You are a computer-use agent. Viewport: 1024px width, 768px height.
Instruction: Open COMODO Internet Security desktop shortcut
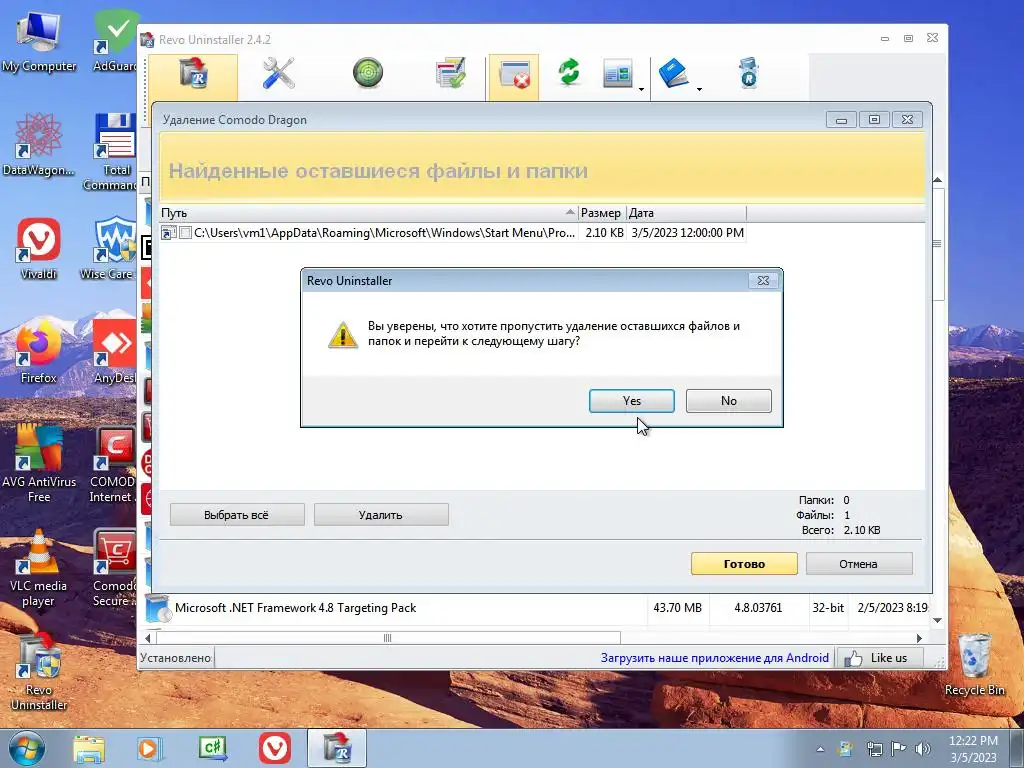[x=114, y=464]
